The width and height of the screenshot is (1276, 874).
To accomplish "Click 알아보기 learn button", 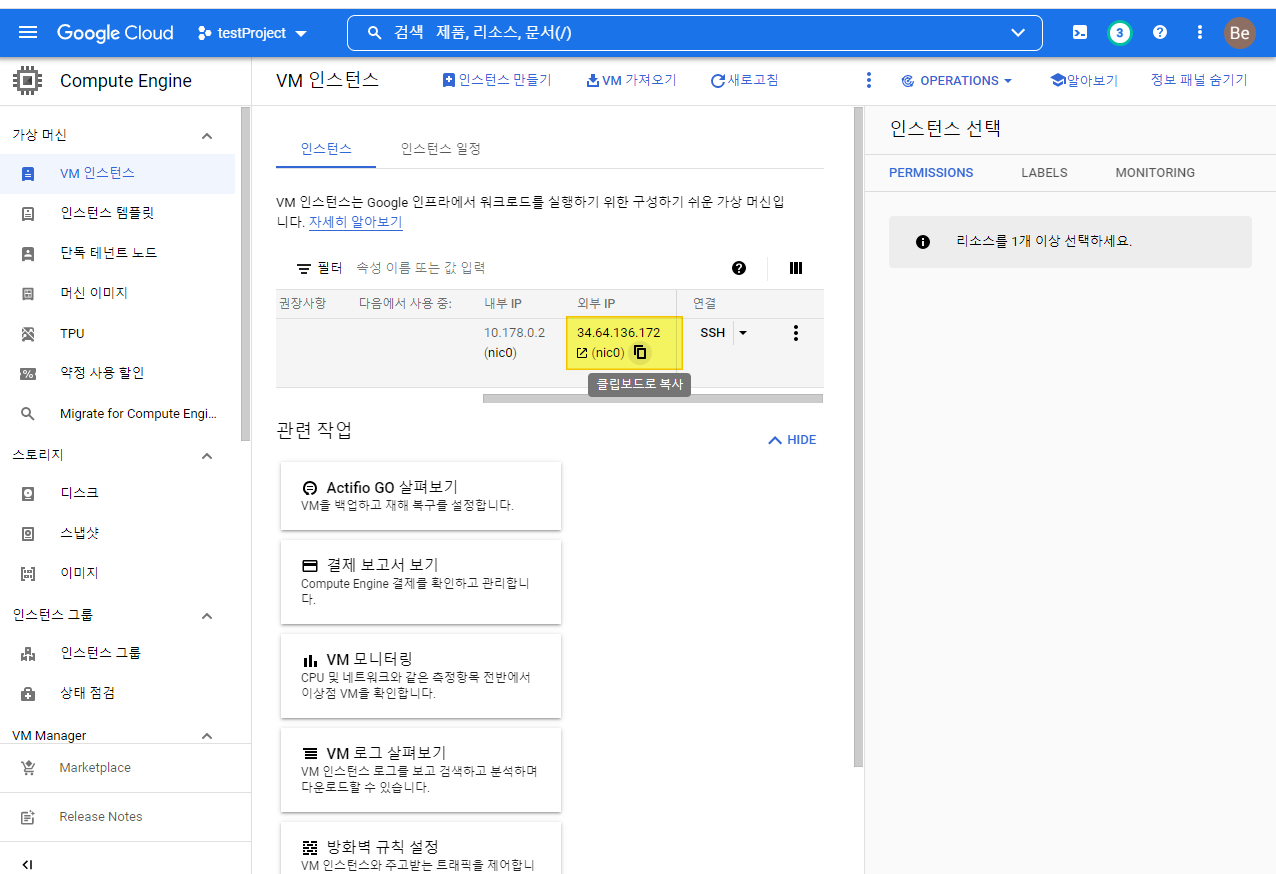I will pos(1084,80).
